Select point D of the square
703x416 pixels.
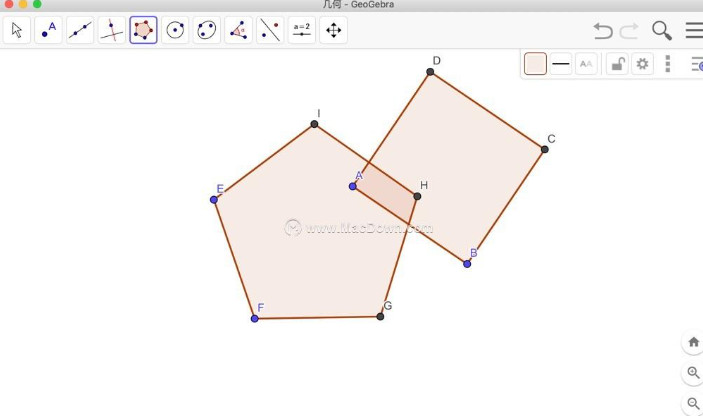tap(430, 72)
